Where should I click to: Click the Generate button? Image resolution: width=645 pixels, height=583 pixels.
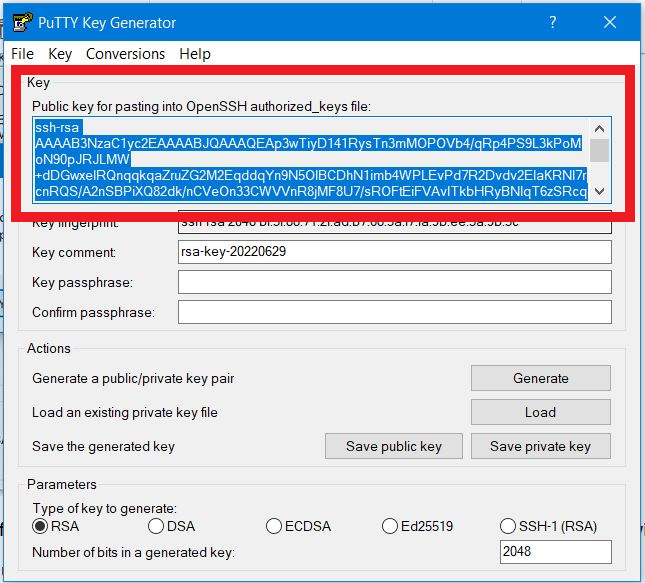(x=541, y=378)
